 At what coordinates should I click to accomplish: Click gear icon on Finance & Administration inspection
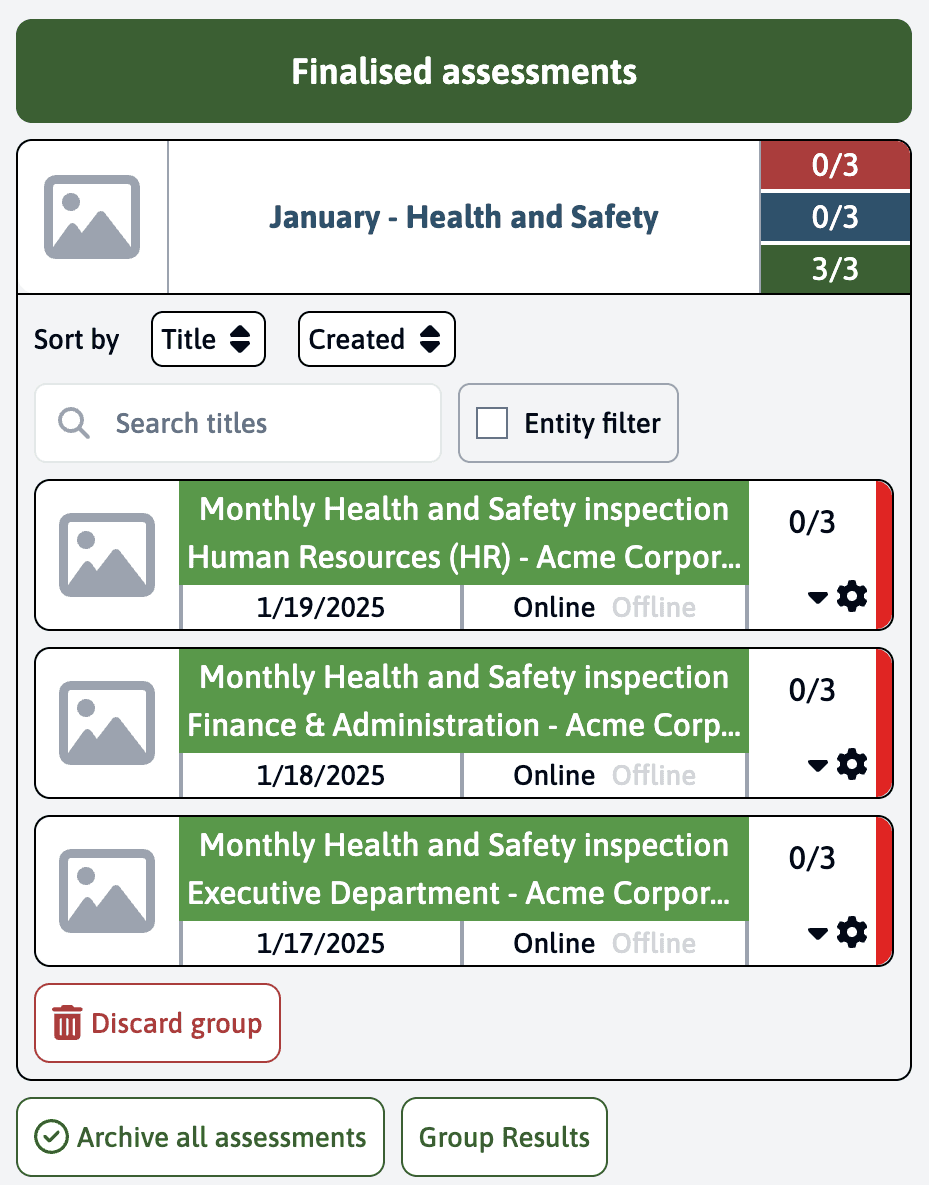pyautogui.click(x=852, y=765)
